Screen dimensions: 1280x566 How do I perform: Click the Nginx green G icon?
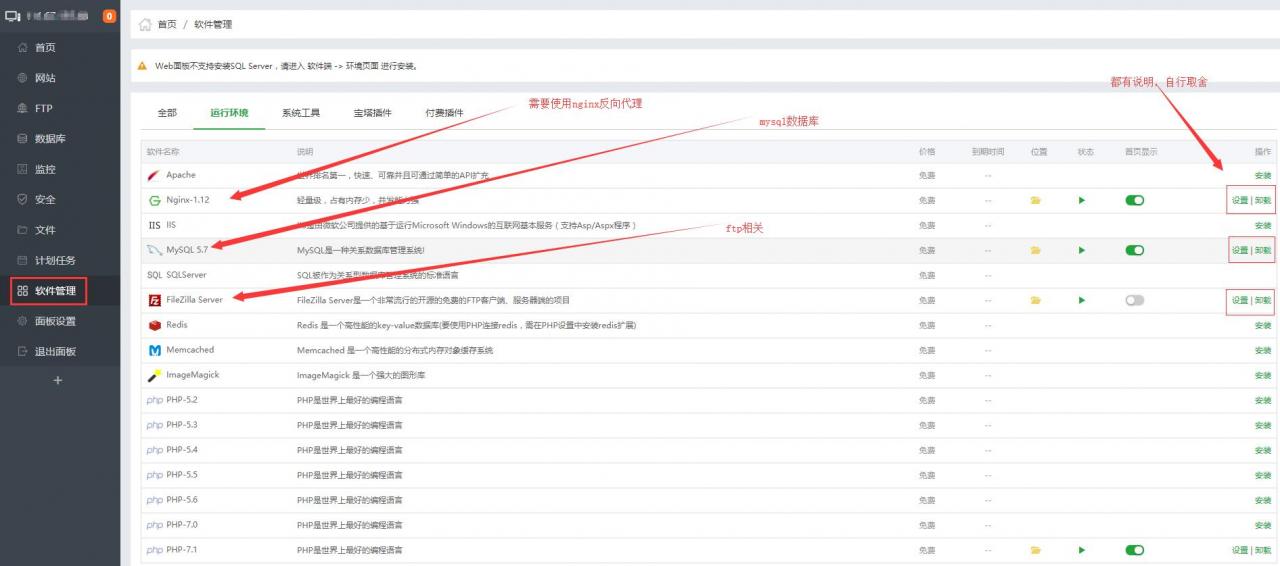click(154, 200)
